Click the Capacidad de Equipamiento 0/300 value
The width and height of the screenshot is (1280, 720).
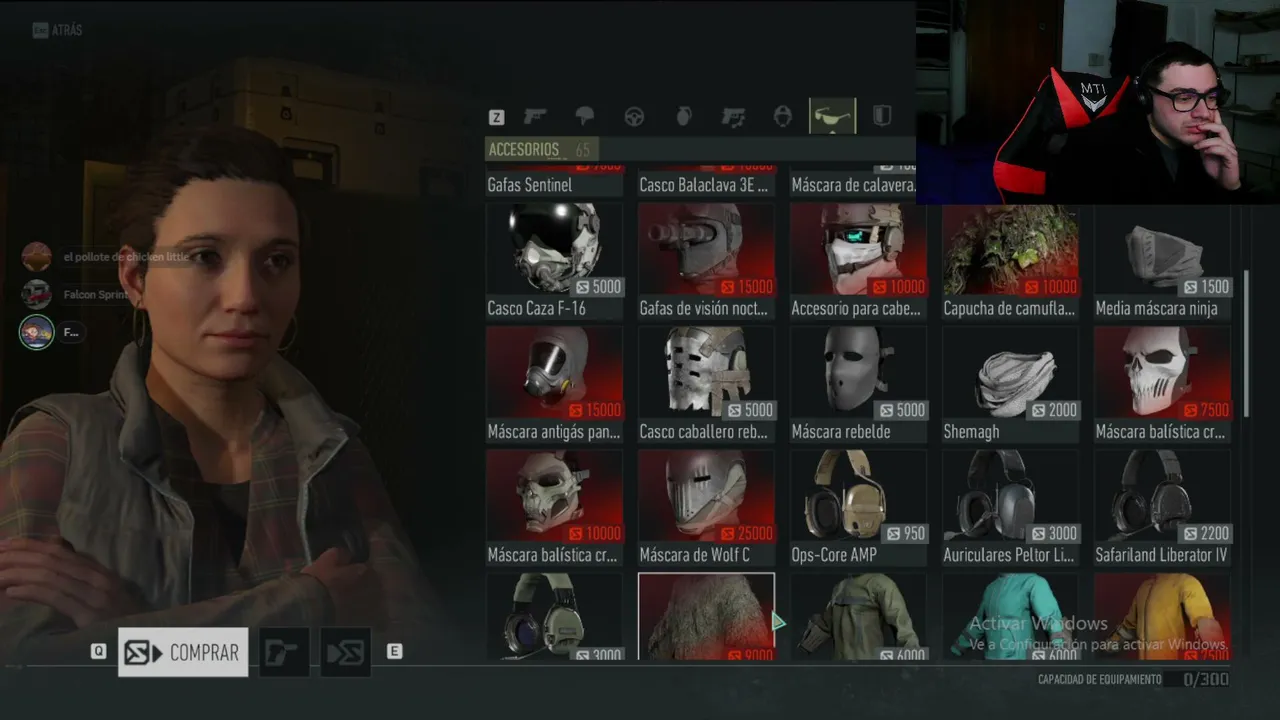coord(1206,680)
